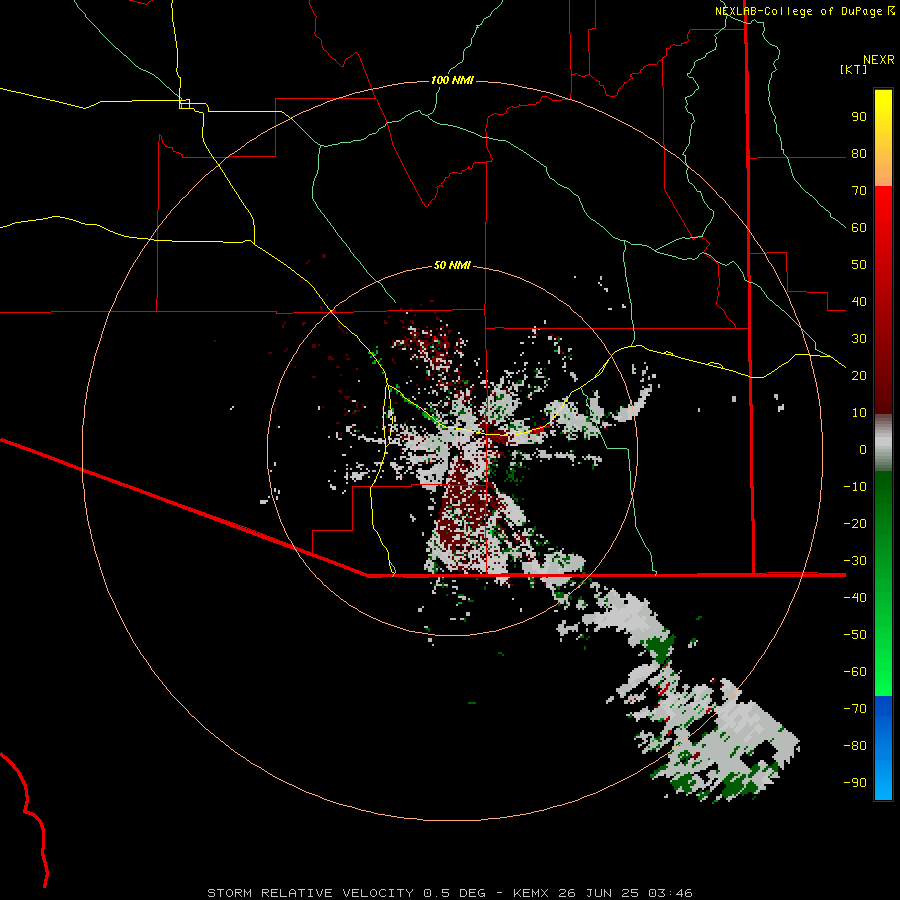Click the 90 value on velocity scale
This screenshot has width=900, height=900.
tap(859, 117)
